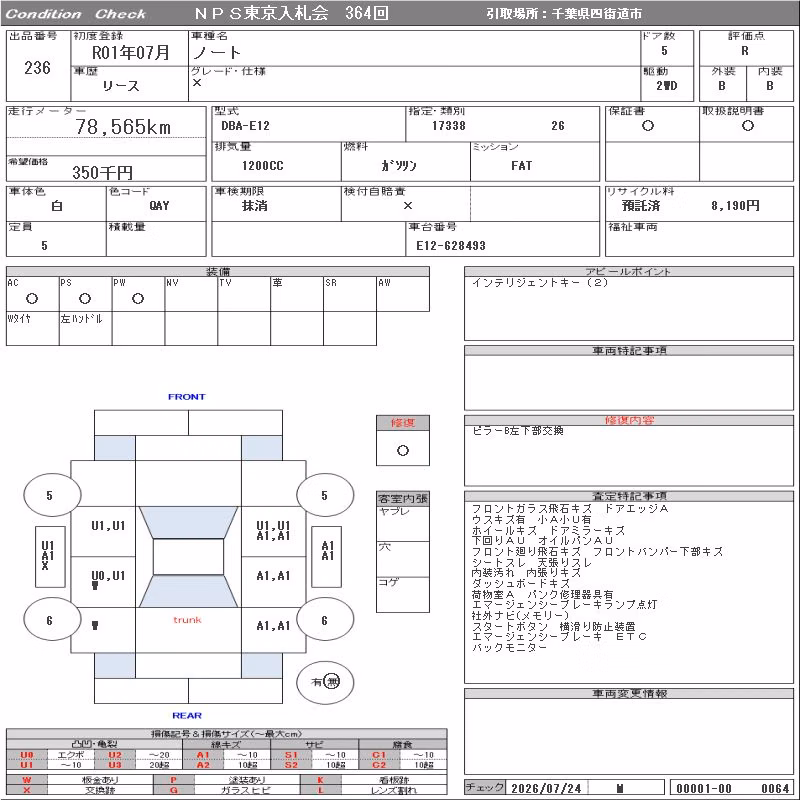Select the U1,U1 A1,A1 panel mark
800x800 pixels.
tap(273, 531)
